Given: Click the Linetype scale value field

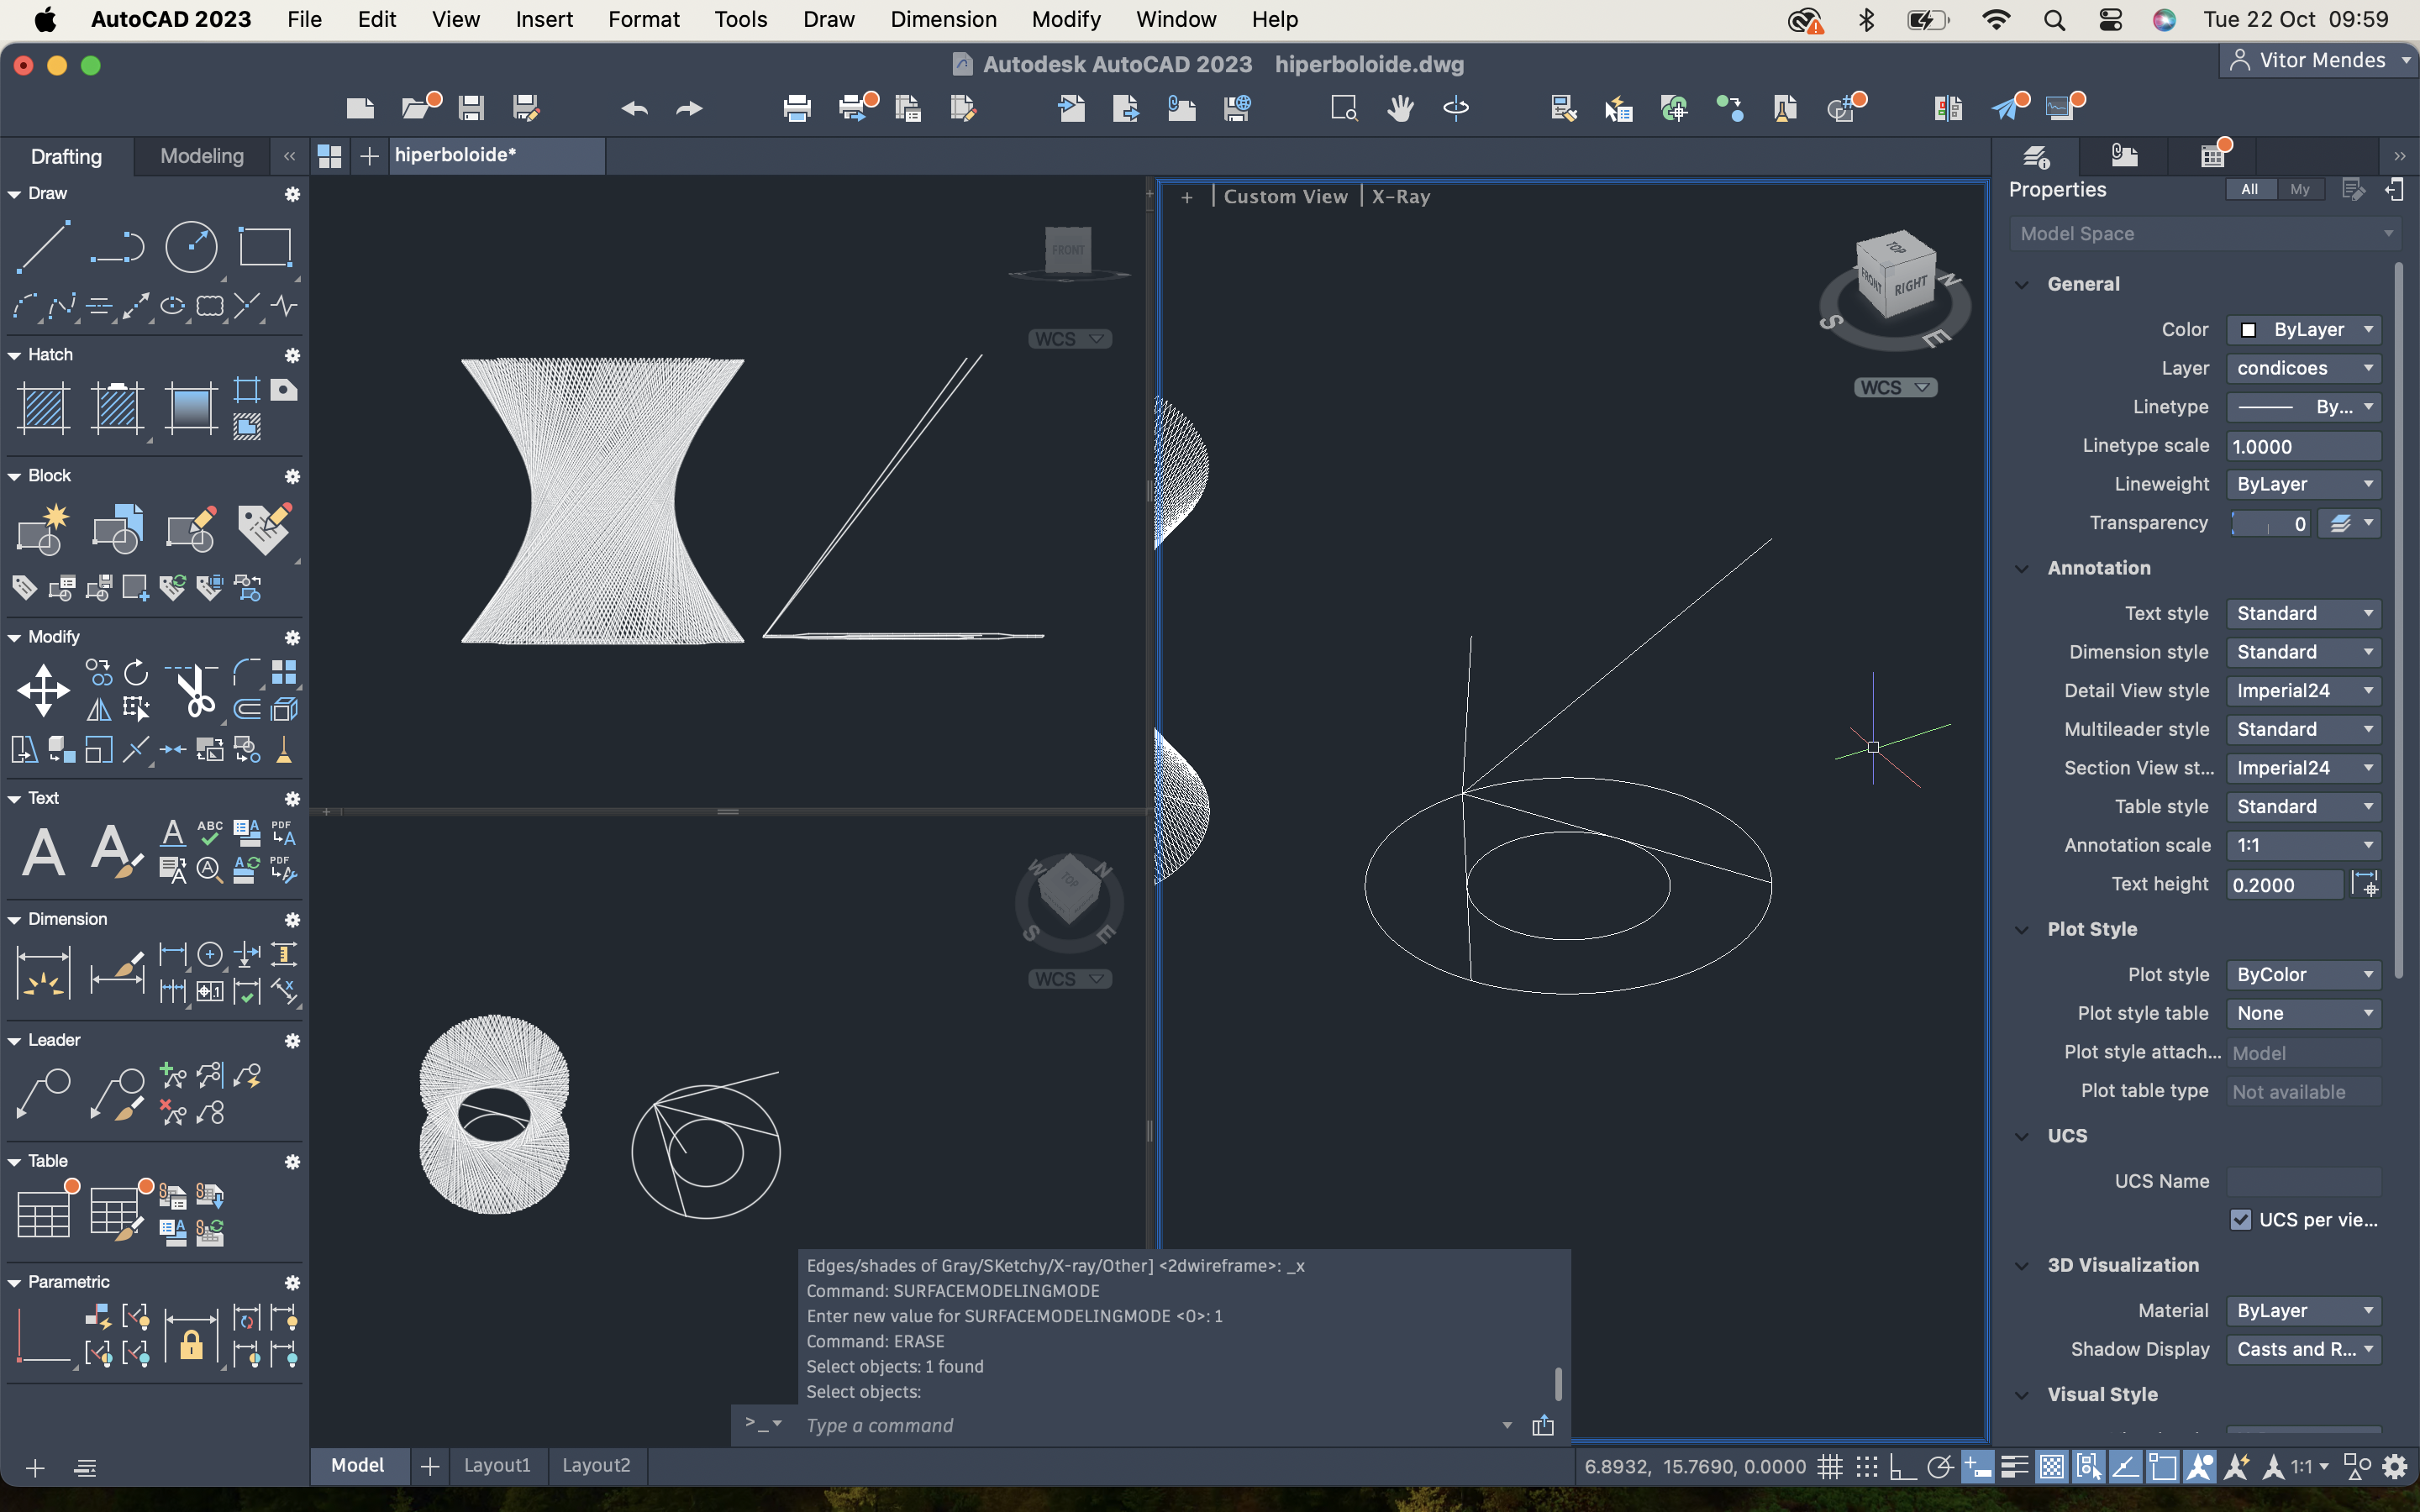Looking at the screenshot, I should coord(2303,446).
